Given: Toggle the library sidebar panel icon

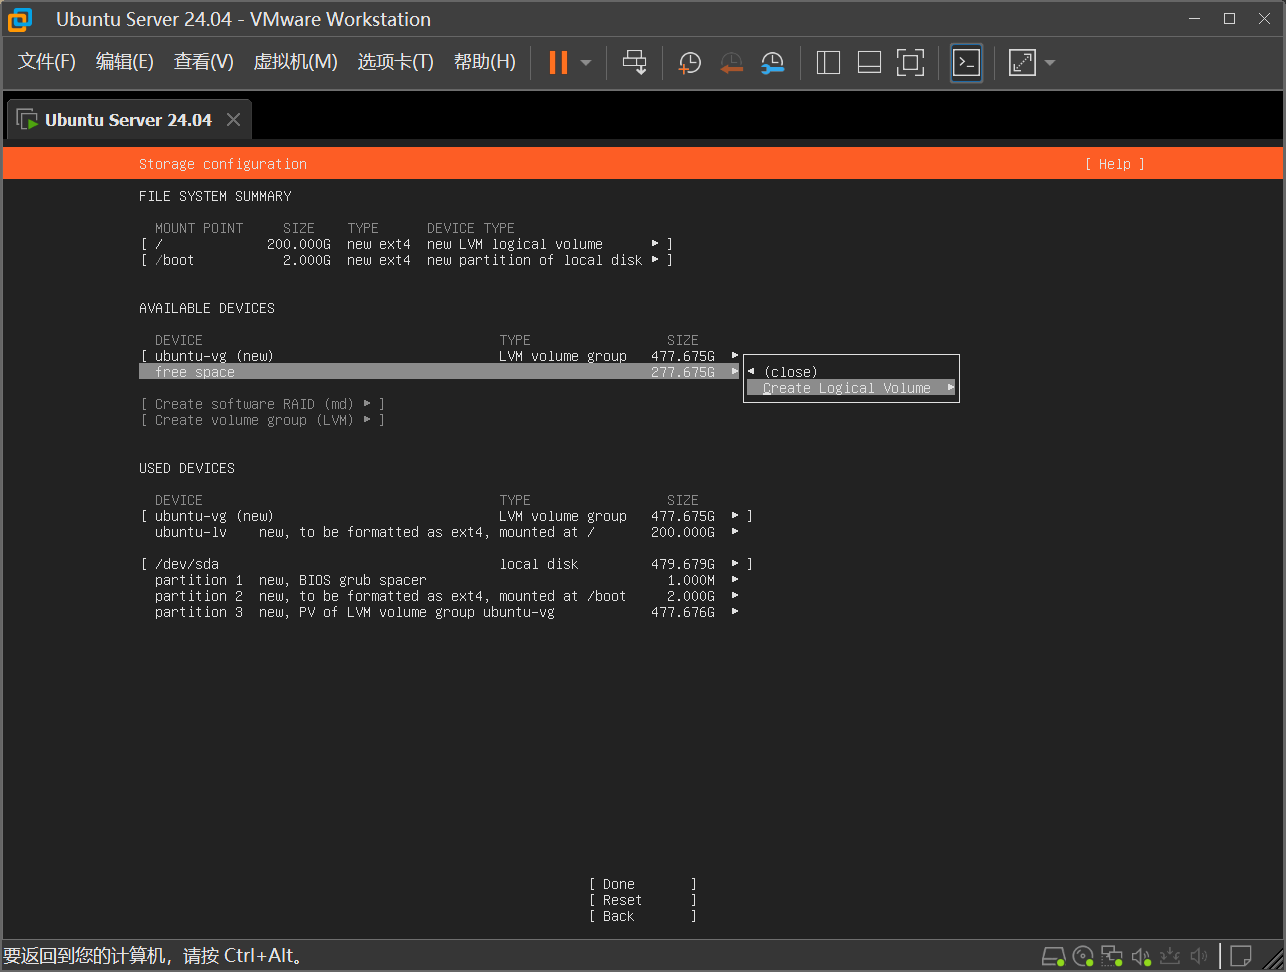Looking at the screenshot, I should tap(828, 63).
